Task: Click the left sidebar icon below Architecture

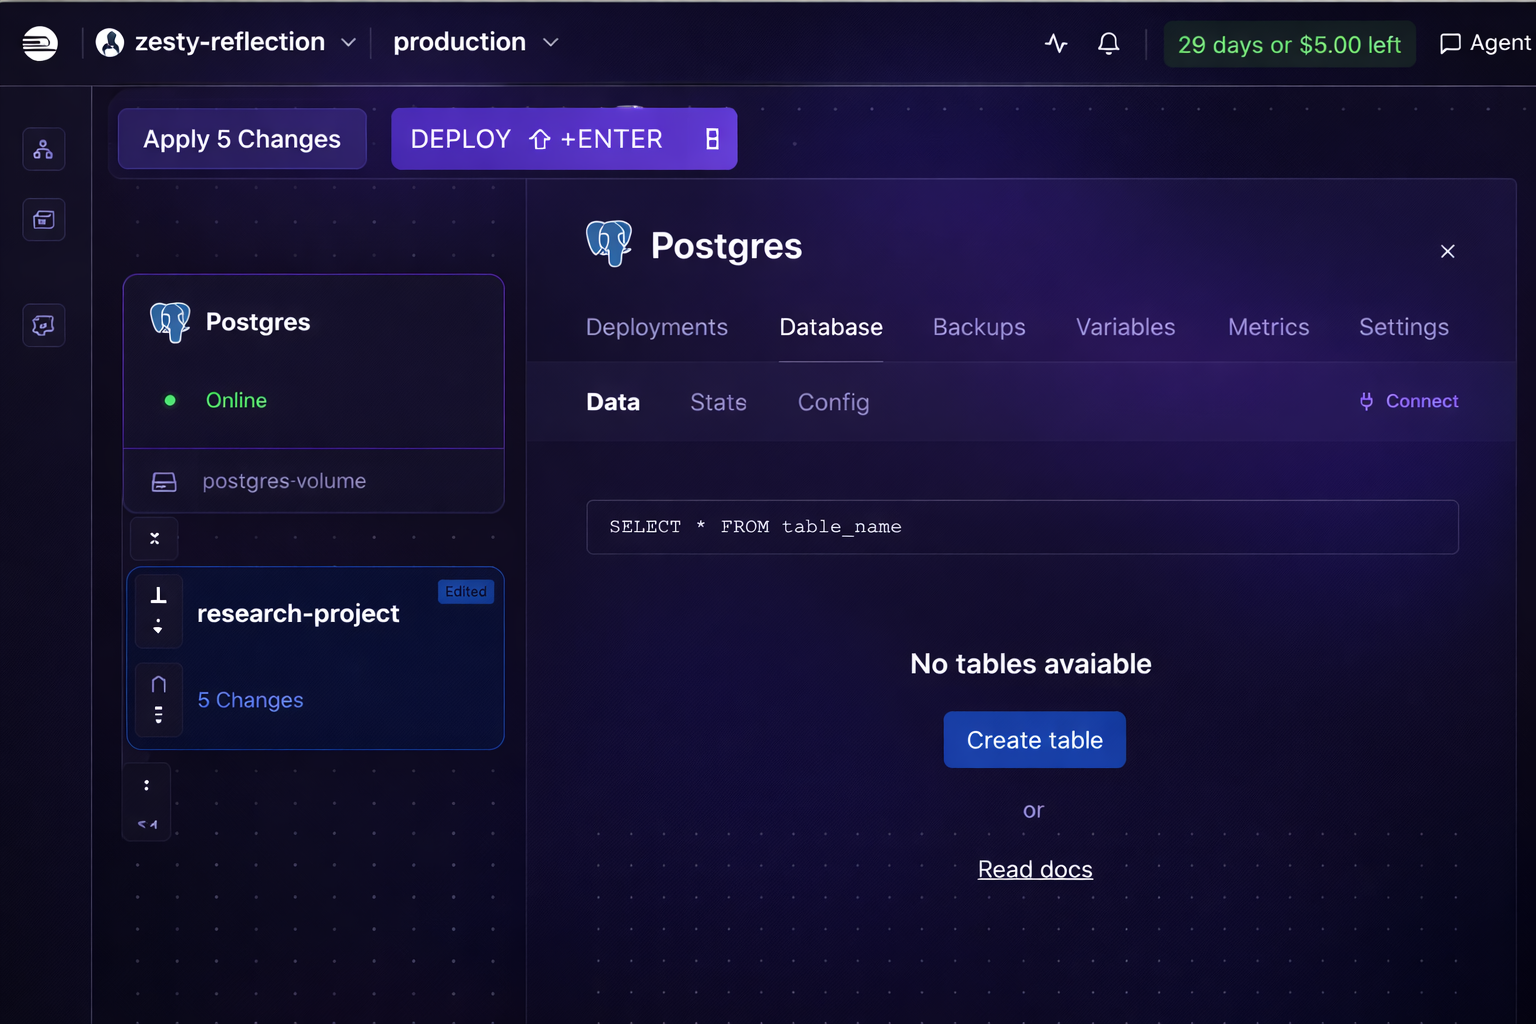Action: (44, 220)
